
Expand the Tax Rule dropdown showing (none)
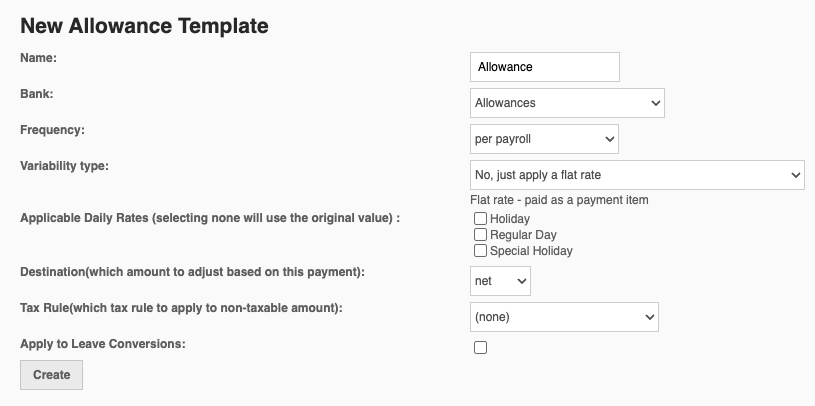[564, 318]
